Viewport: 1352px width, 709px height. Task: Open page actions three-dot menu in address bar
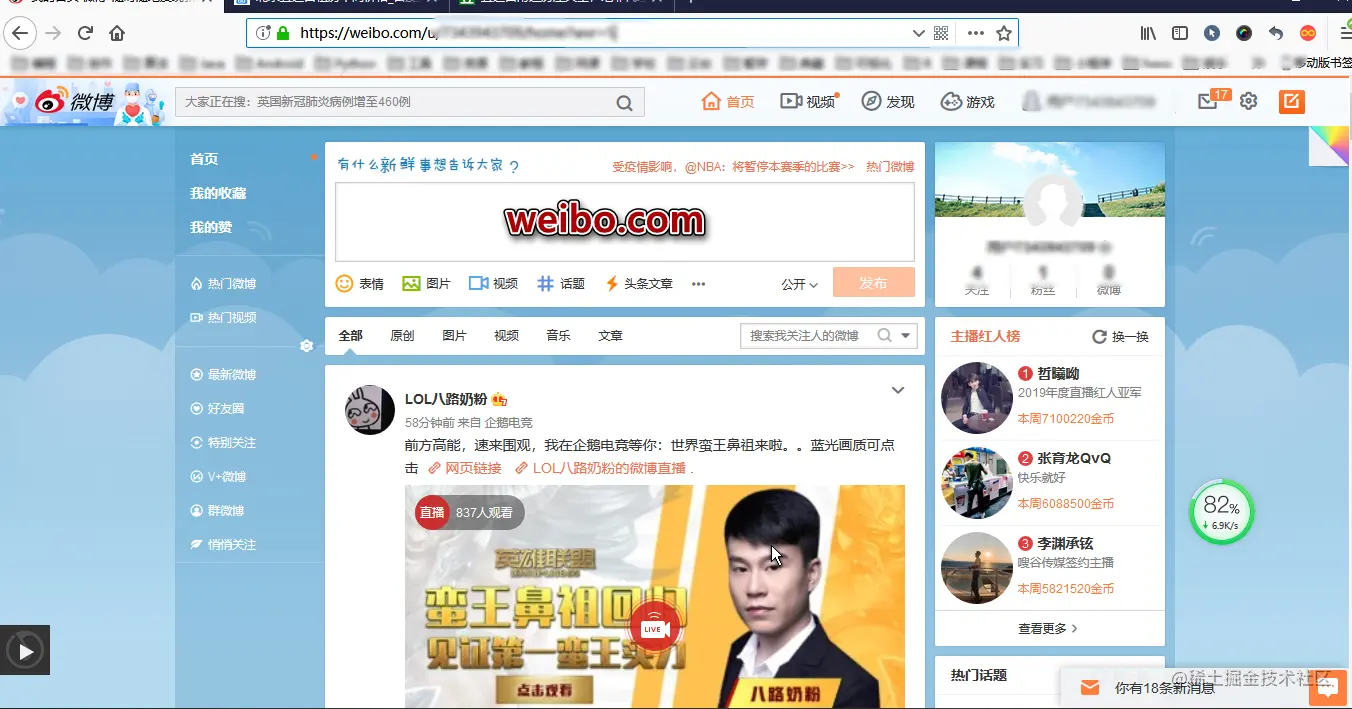click(x=975, y=33)
